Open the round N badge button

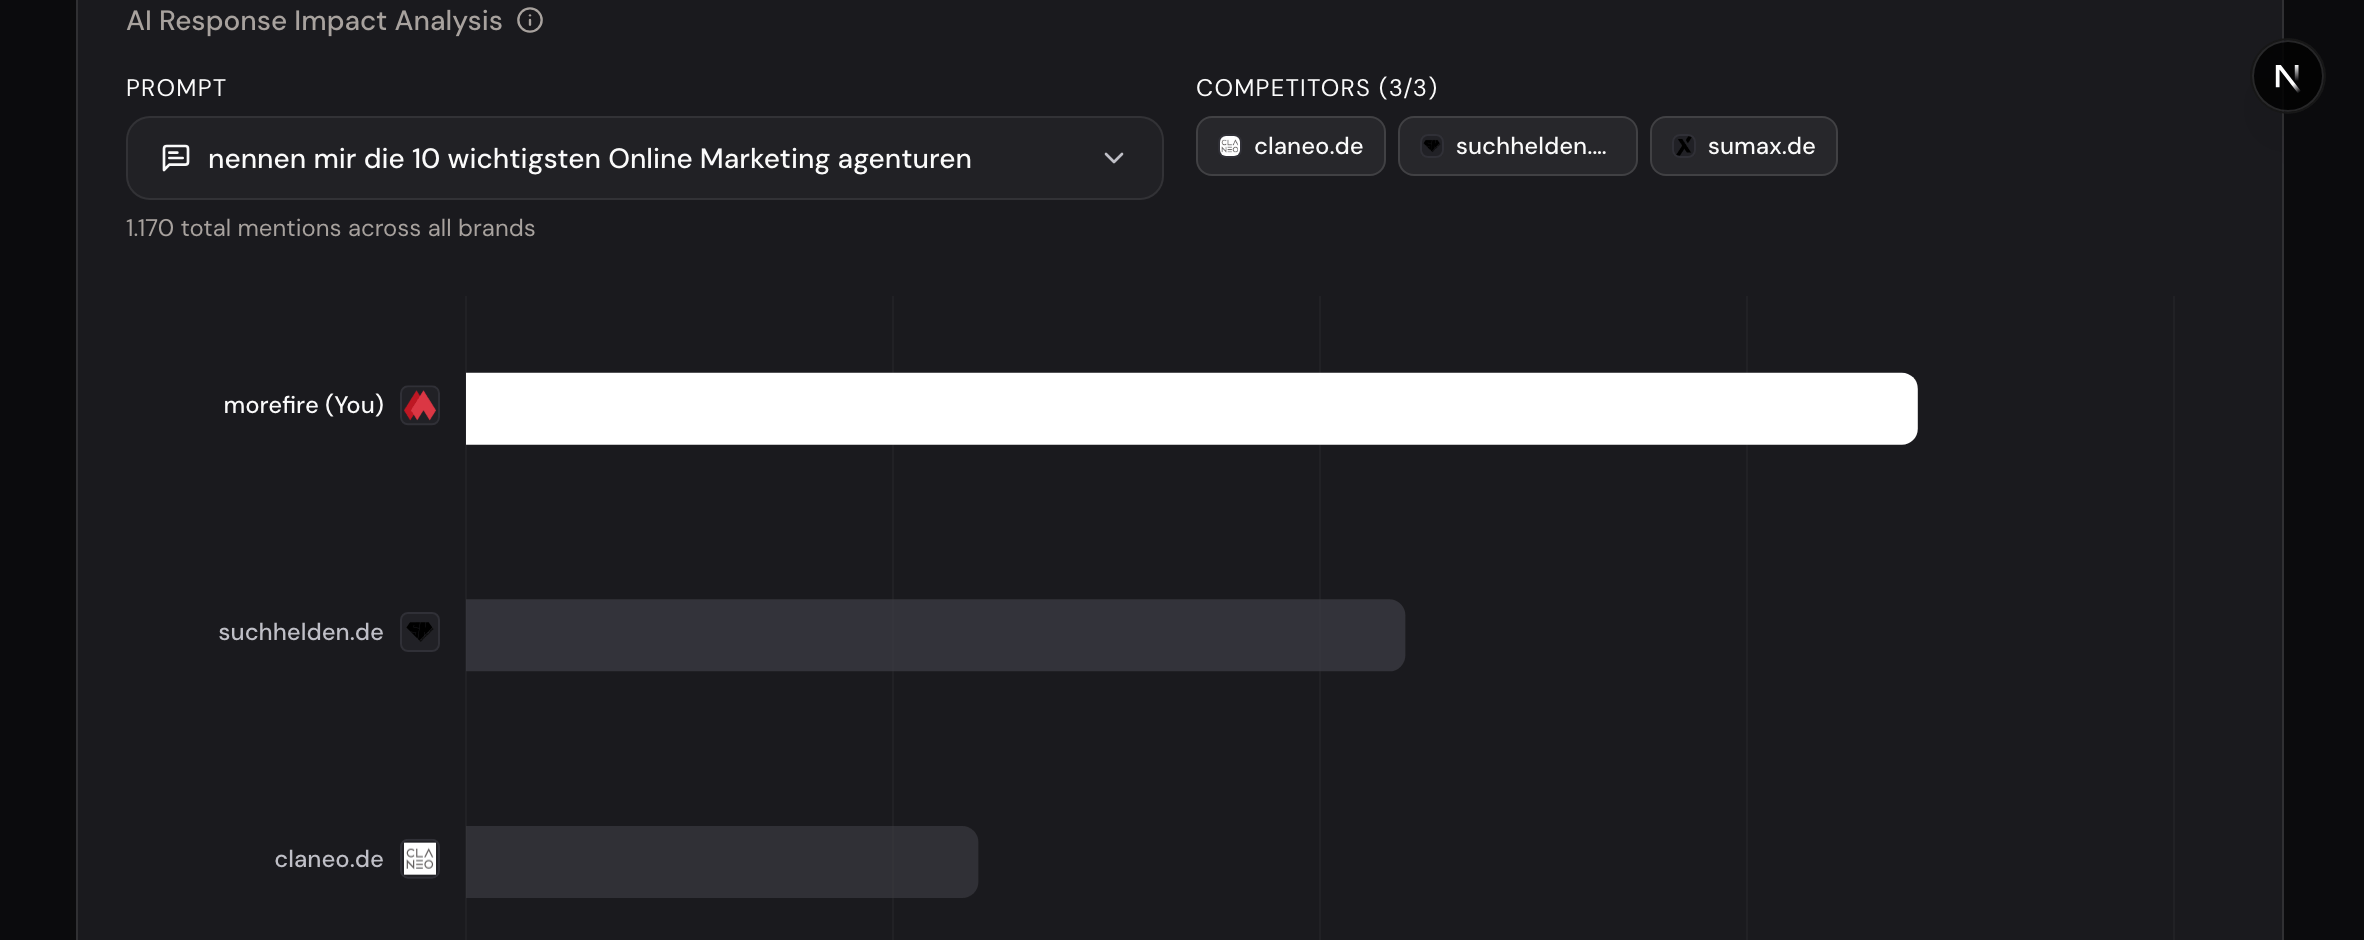pos(2287,76)
